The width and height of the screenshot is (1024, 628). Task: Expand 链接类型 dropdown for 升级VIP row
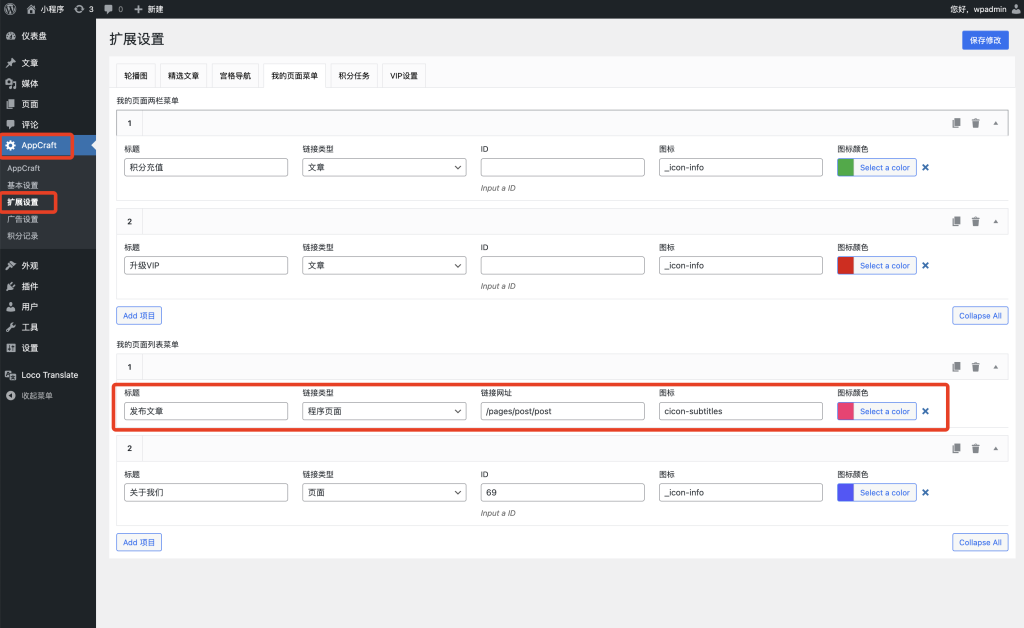click(384, 265)
